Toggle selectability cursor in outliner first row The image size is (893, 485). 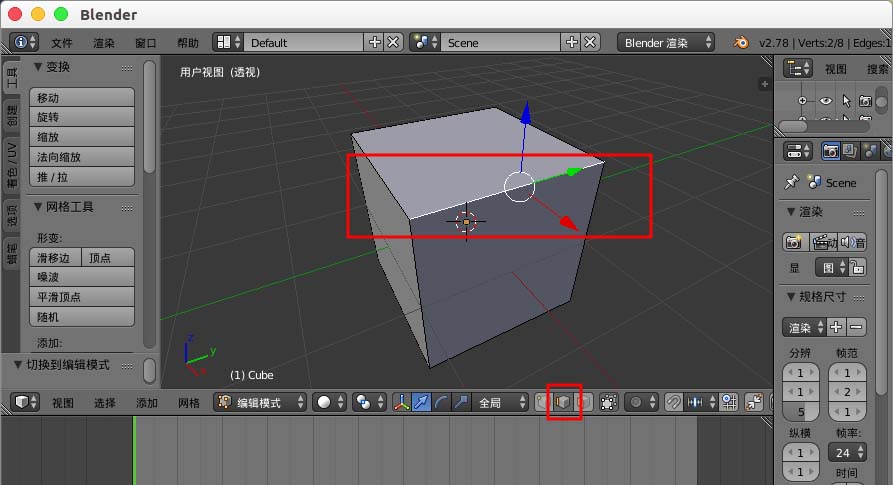click(846, 101)
